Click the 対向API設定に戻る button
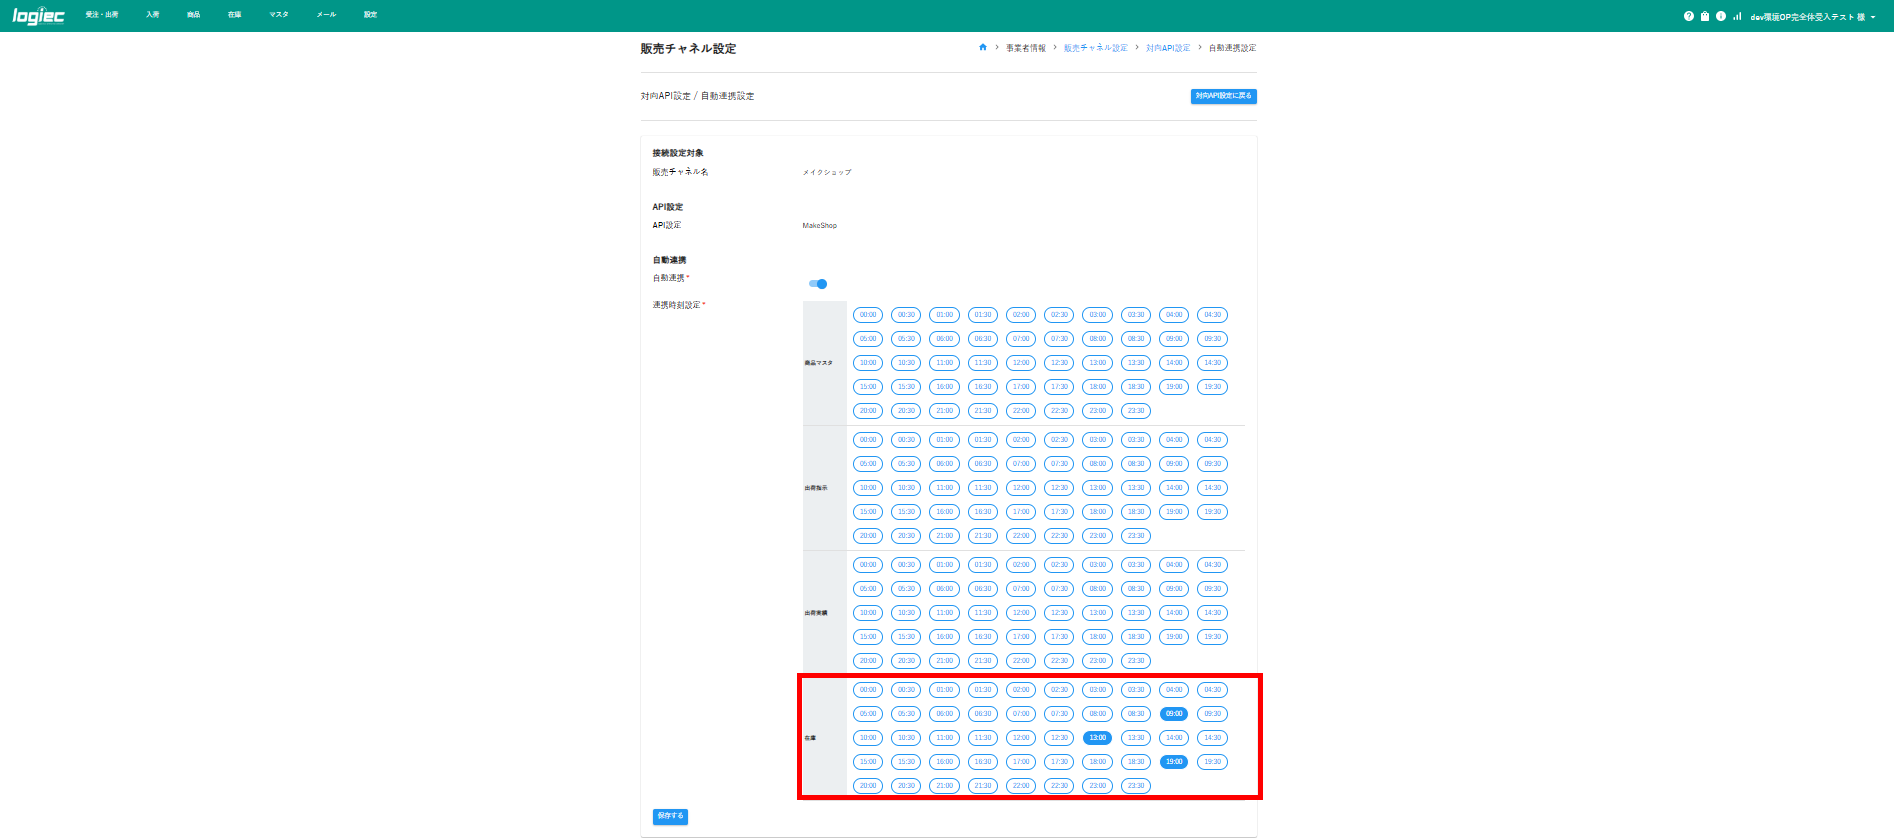Viewport: 1894px width, 838px height. tap(1223, 96)
